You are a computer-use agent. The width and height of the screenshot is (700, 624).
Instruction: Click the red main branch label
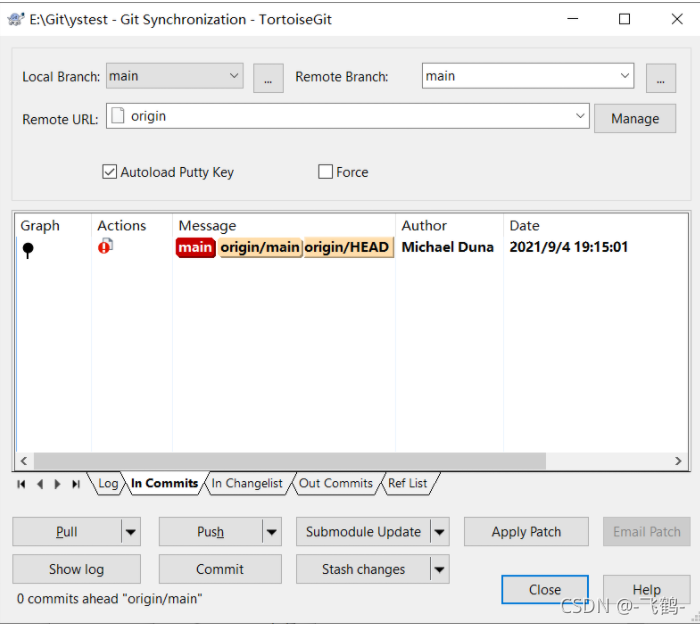196,247
